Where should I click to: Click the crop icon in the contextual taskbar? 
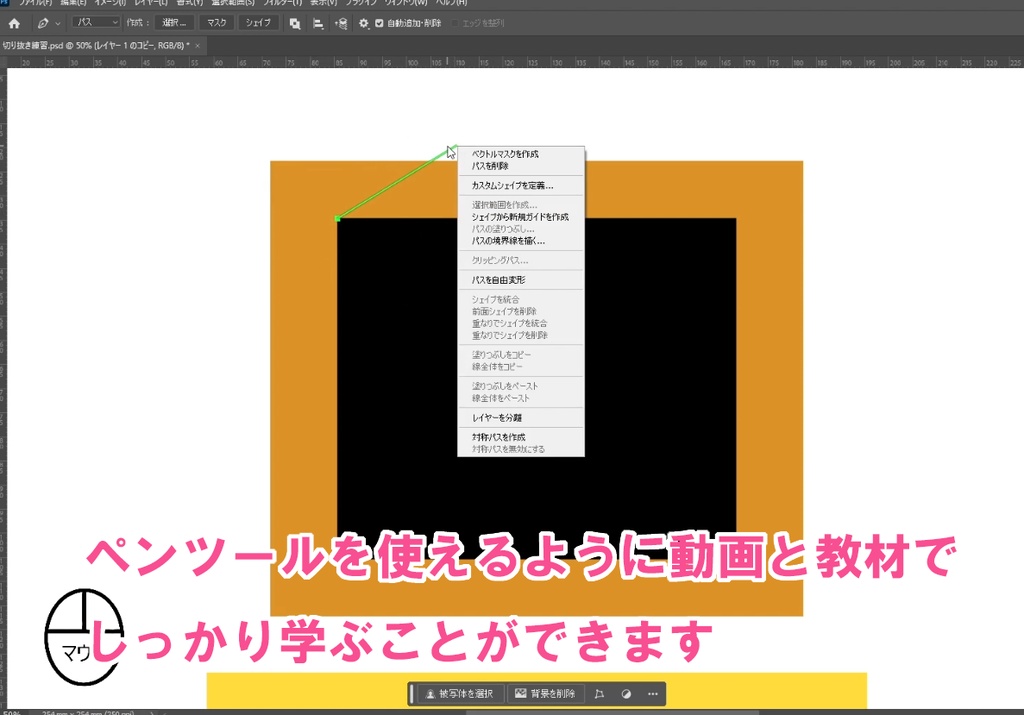tap(599, 693)
